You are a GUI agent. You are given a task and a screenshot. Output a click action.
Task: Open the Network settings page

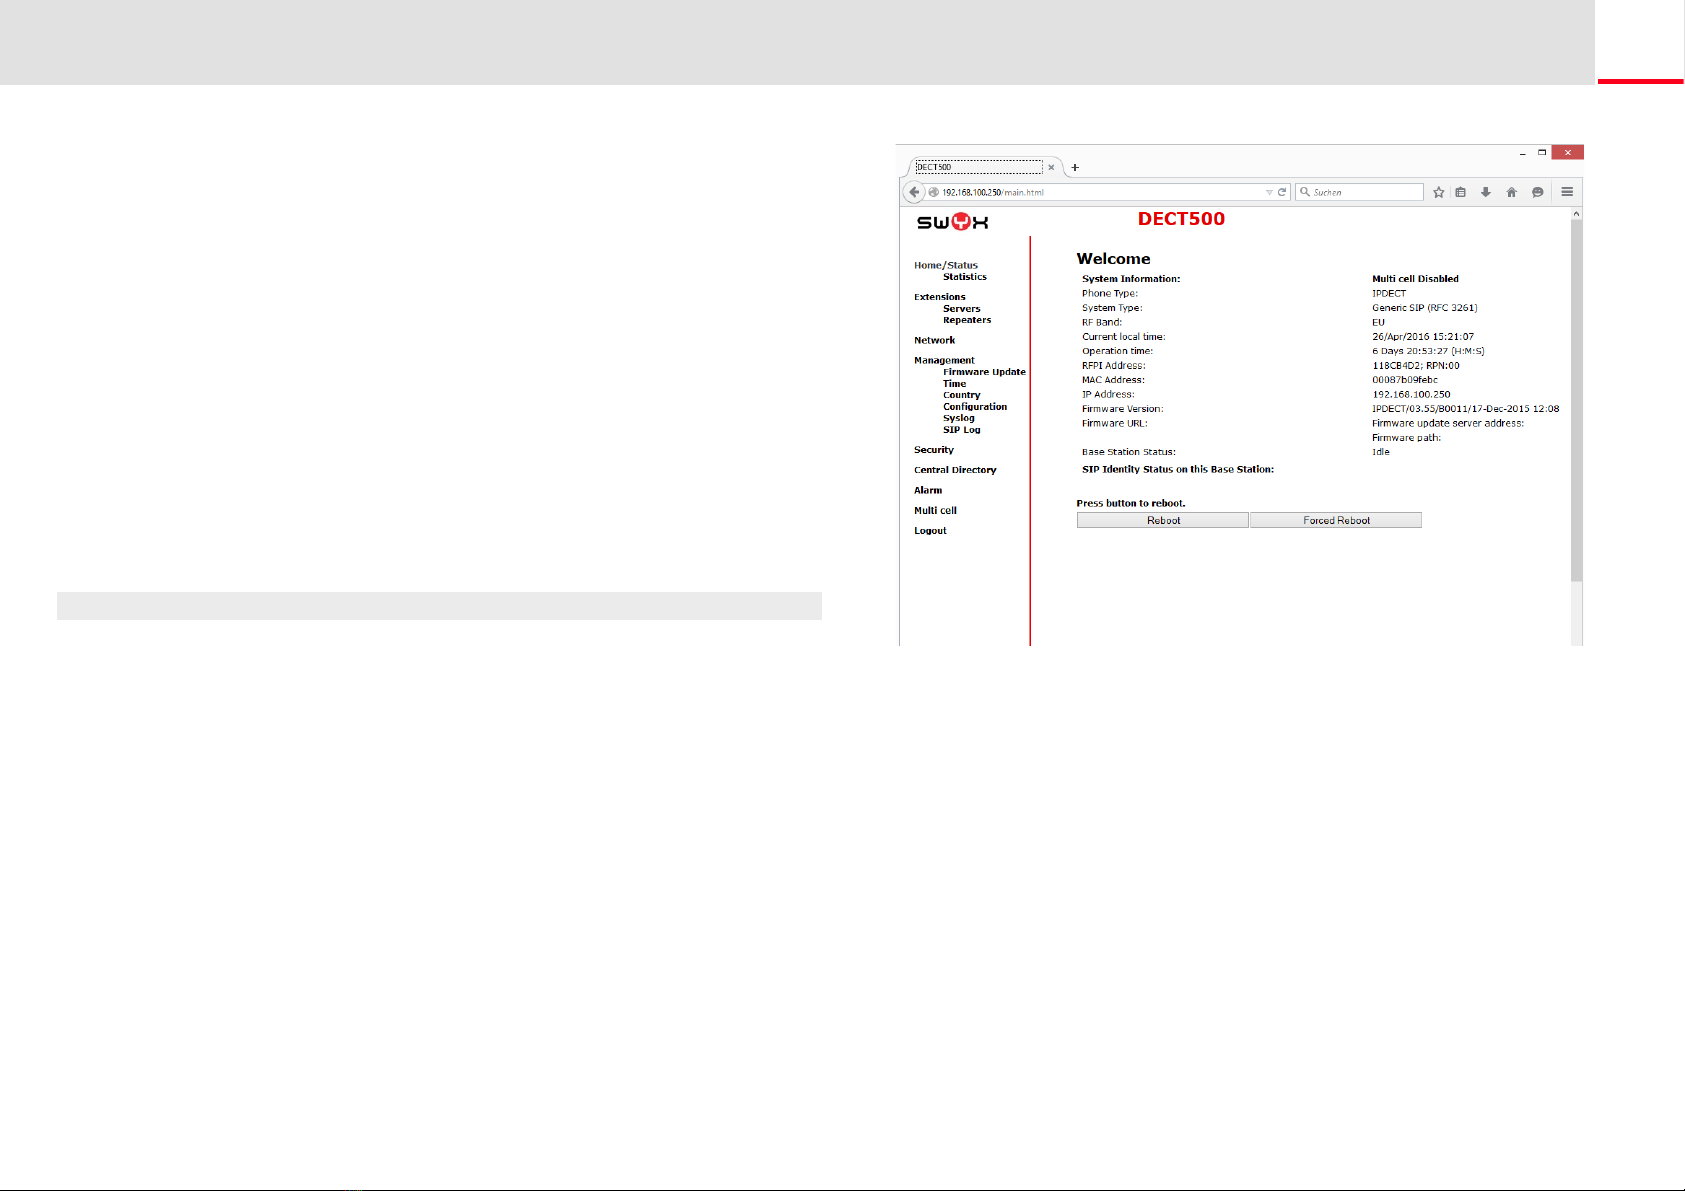pos(934,340)
